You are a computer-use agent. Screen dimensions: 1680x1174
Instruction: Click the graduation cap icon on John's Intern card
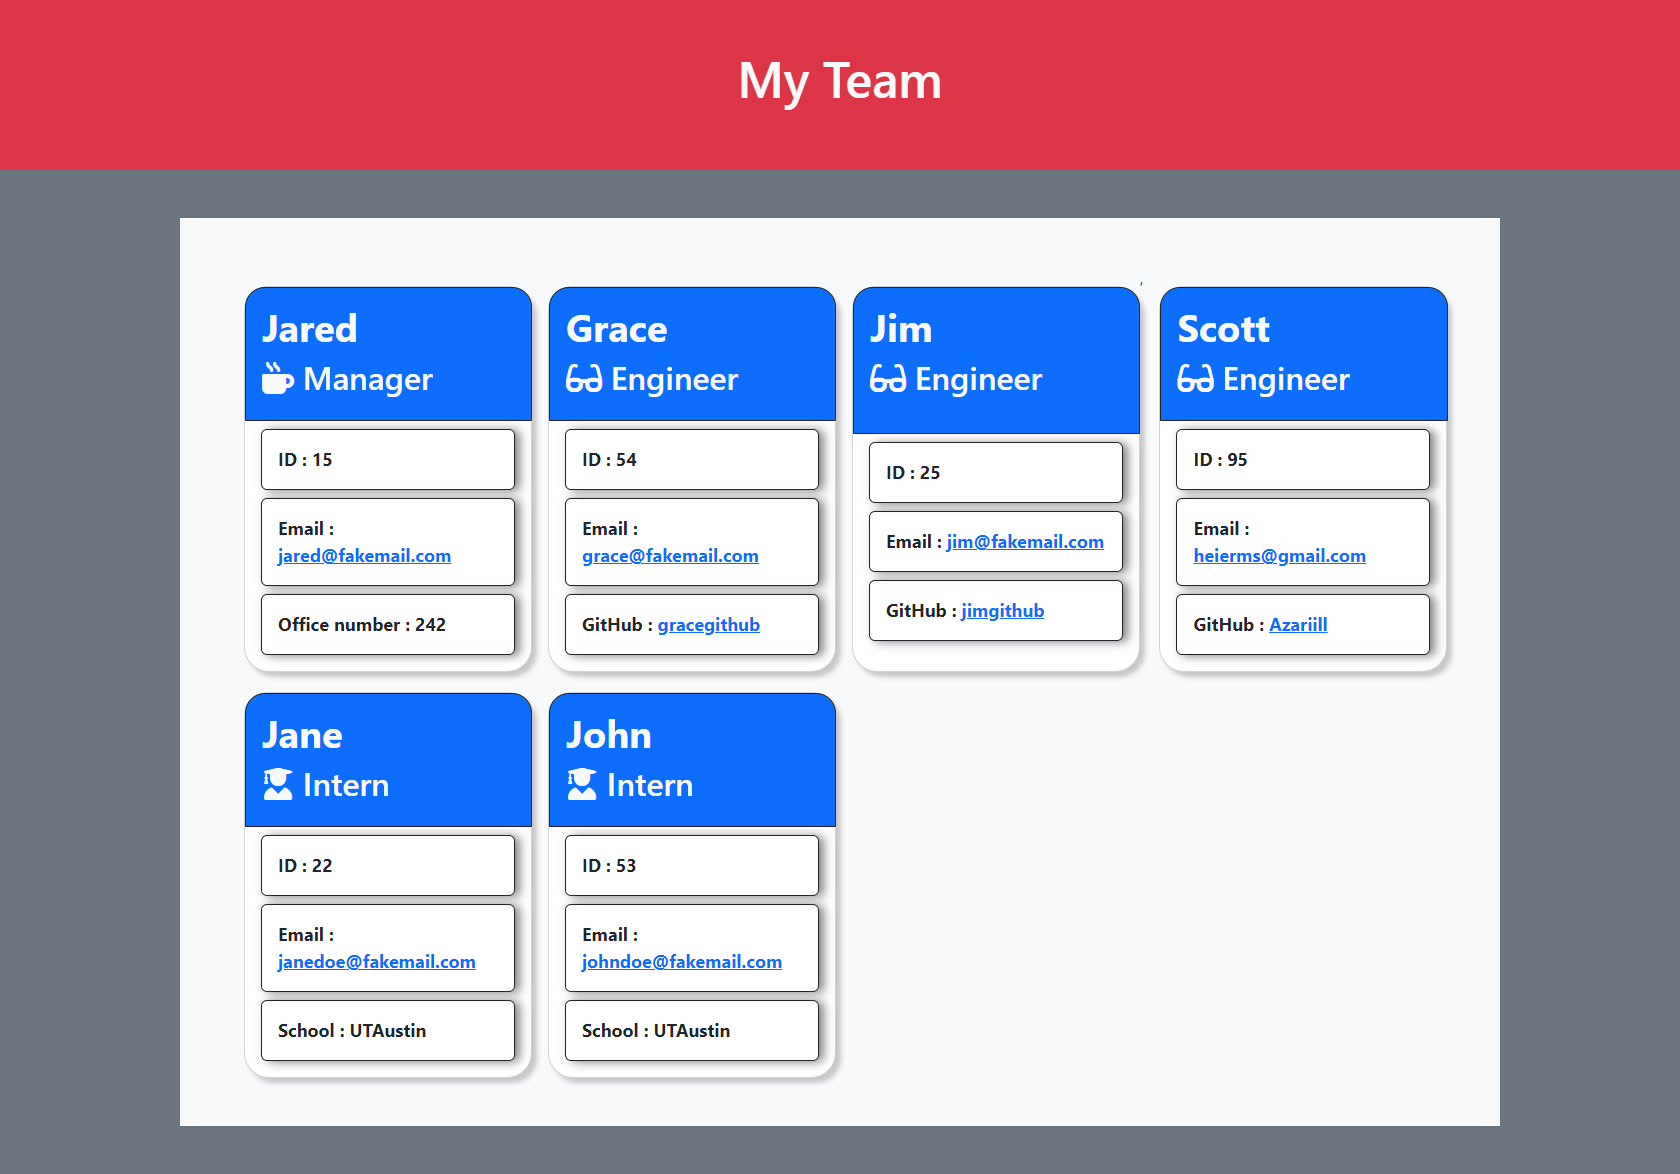point(581,785)
